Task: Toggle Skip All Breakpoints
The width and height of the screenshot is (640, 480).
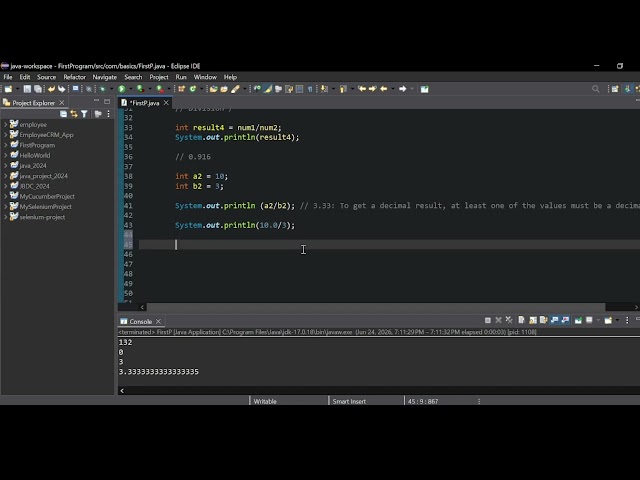Action: [x=89, y=89]
